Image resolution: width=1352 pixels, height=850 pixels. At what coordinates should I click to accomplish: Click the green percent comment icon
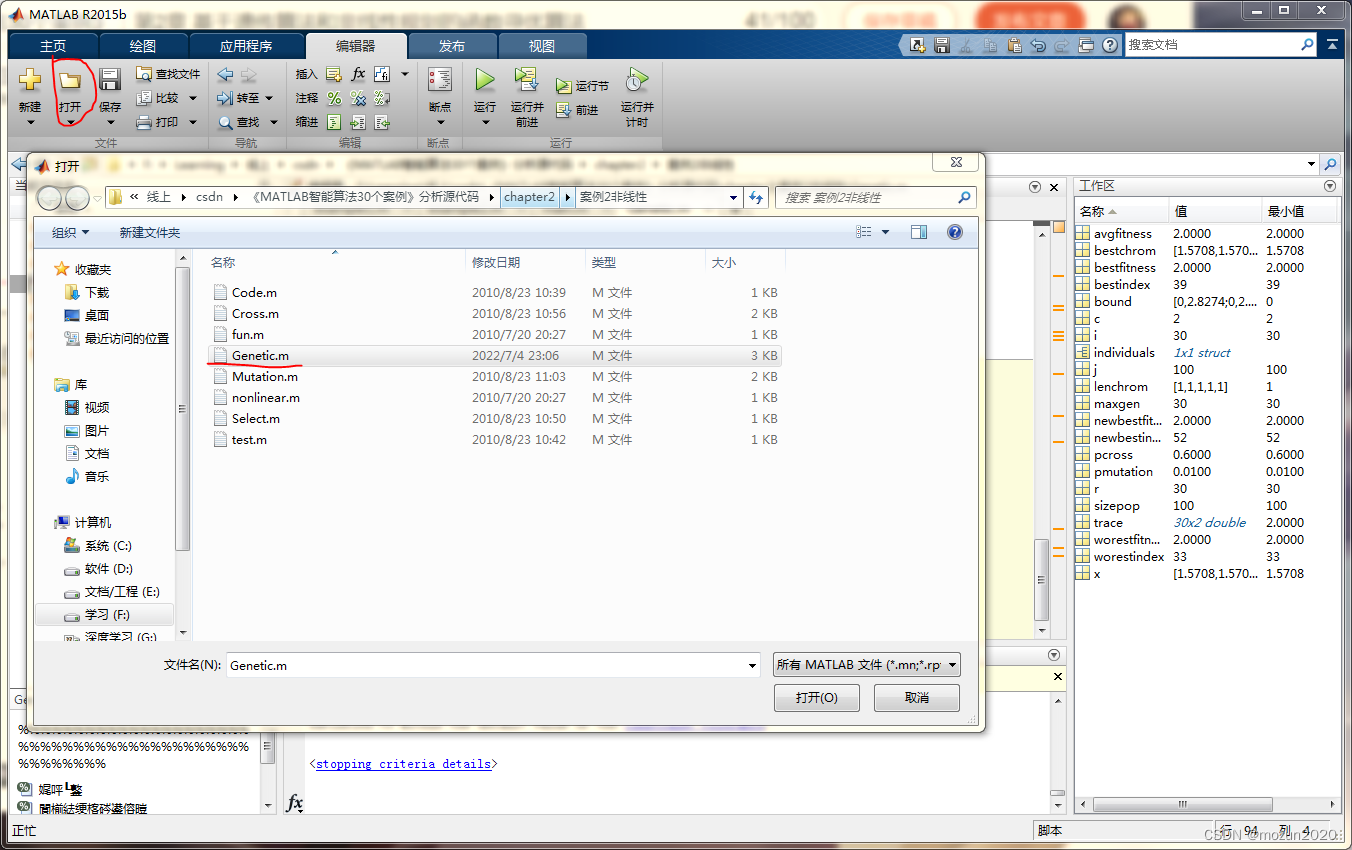click(x=334, y=98)
